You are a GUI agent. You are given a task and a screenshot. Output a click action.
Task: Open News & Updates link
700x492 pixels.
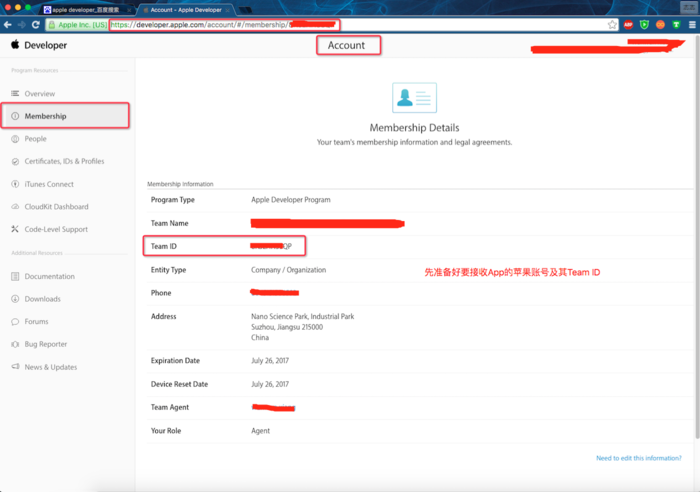tap(50, 367)
